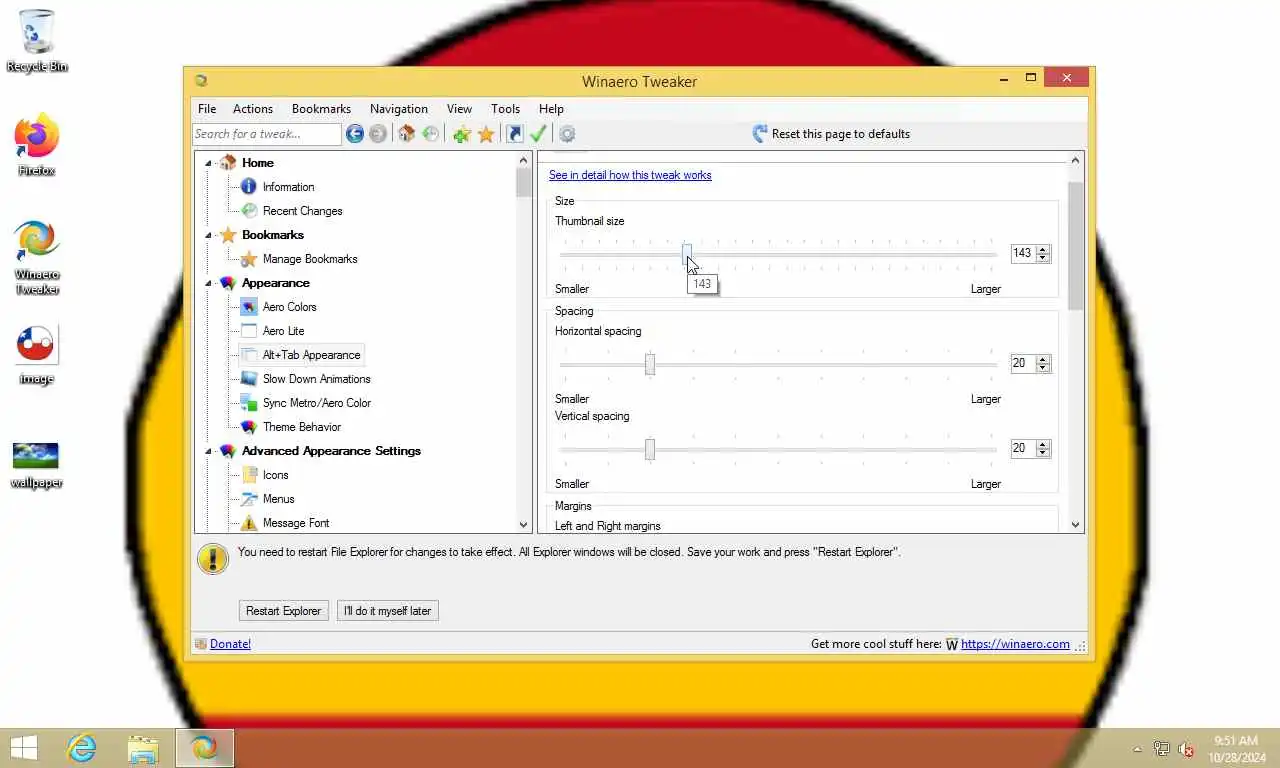The width and height of the screenshot is (1280, 768).
Task: Select the Information tree item
Action: point(288,187)
